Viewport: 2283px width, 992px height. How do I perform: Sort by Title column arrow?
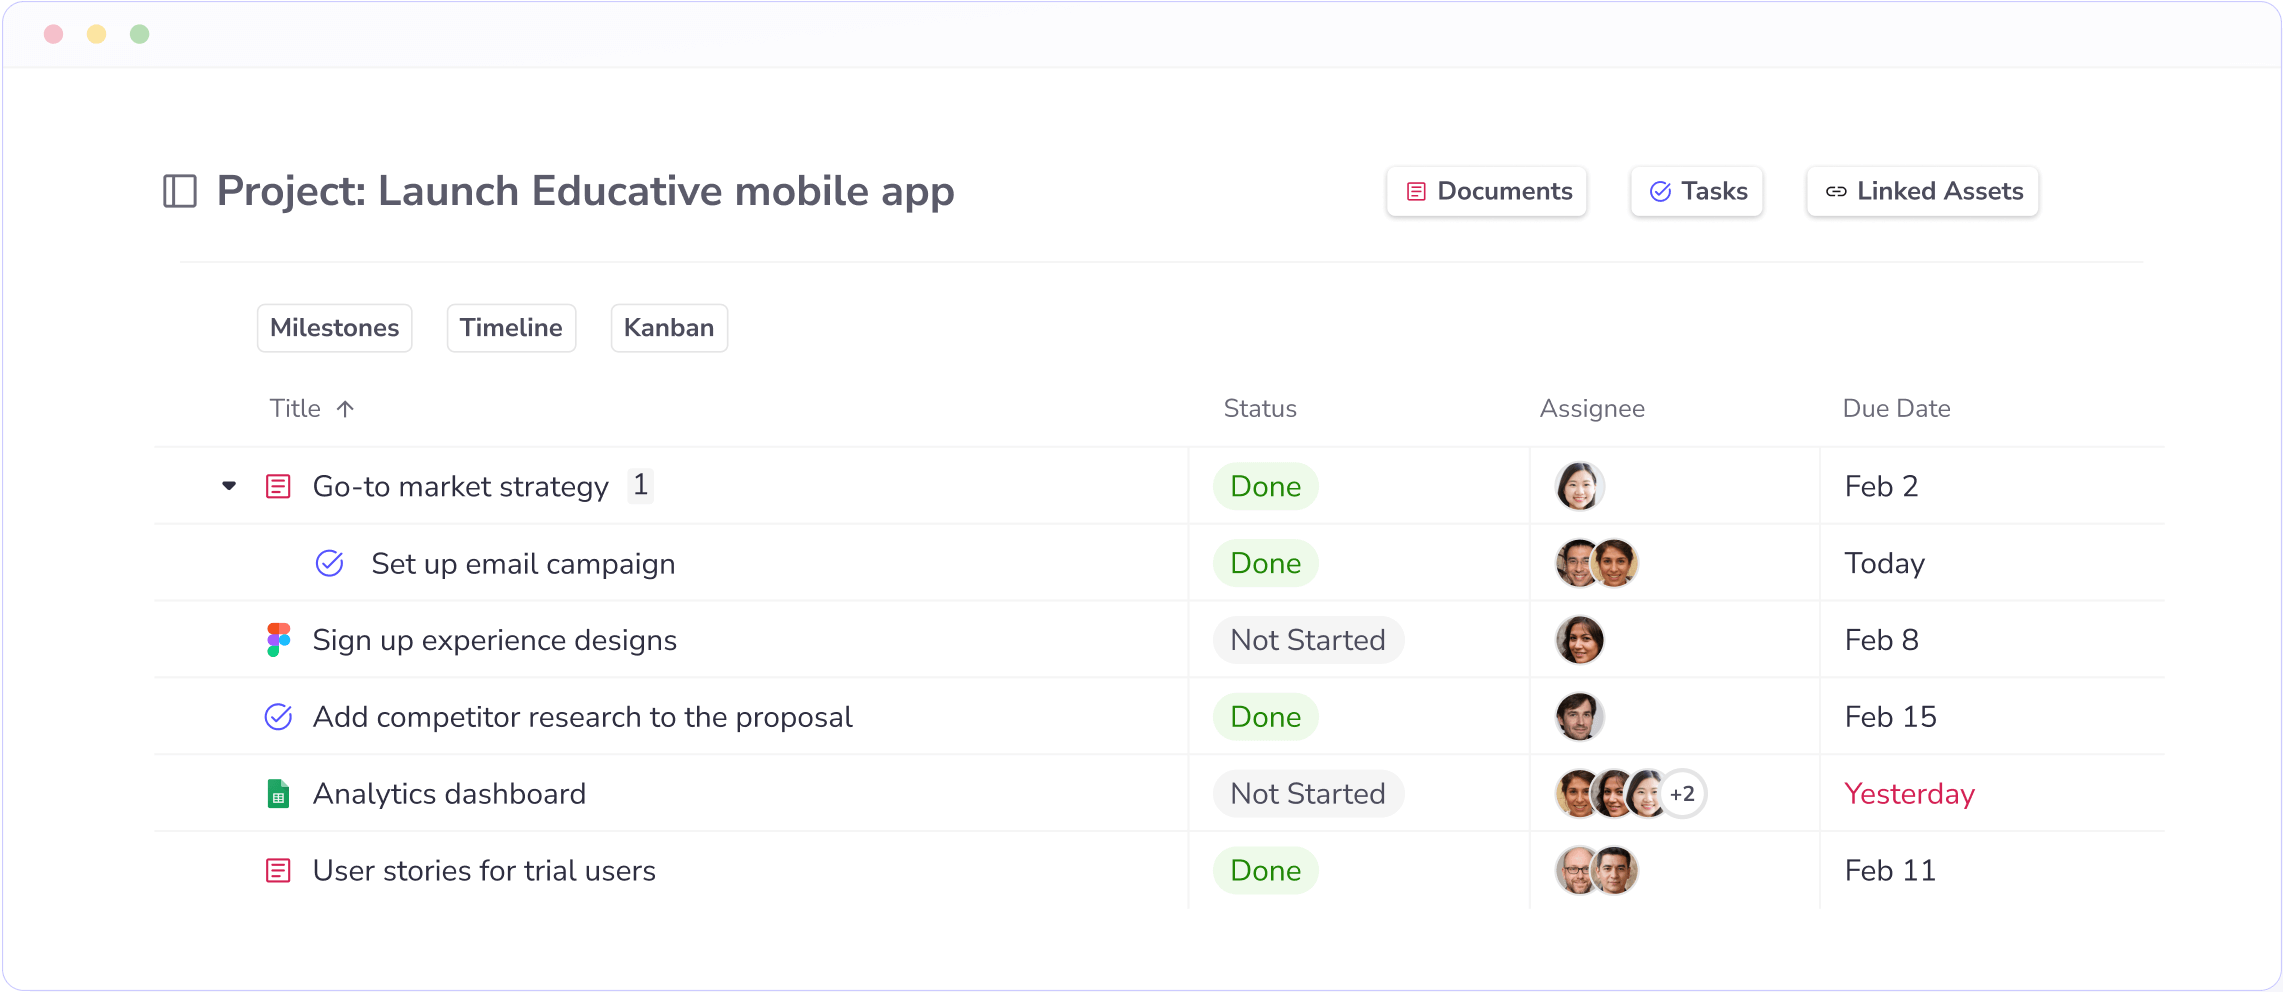pyautogui.click(x=345, y=409)
